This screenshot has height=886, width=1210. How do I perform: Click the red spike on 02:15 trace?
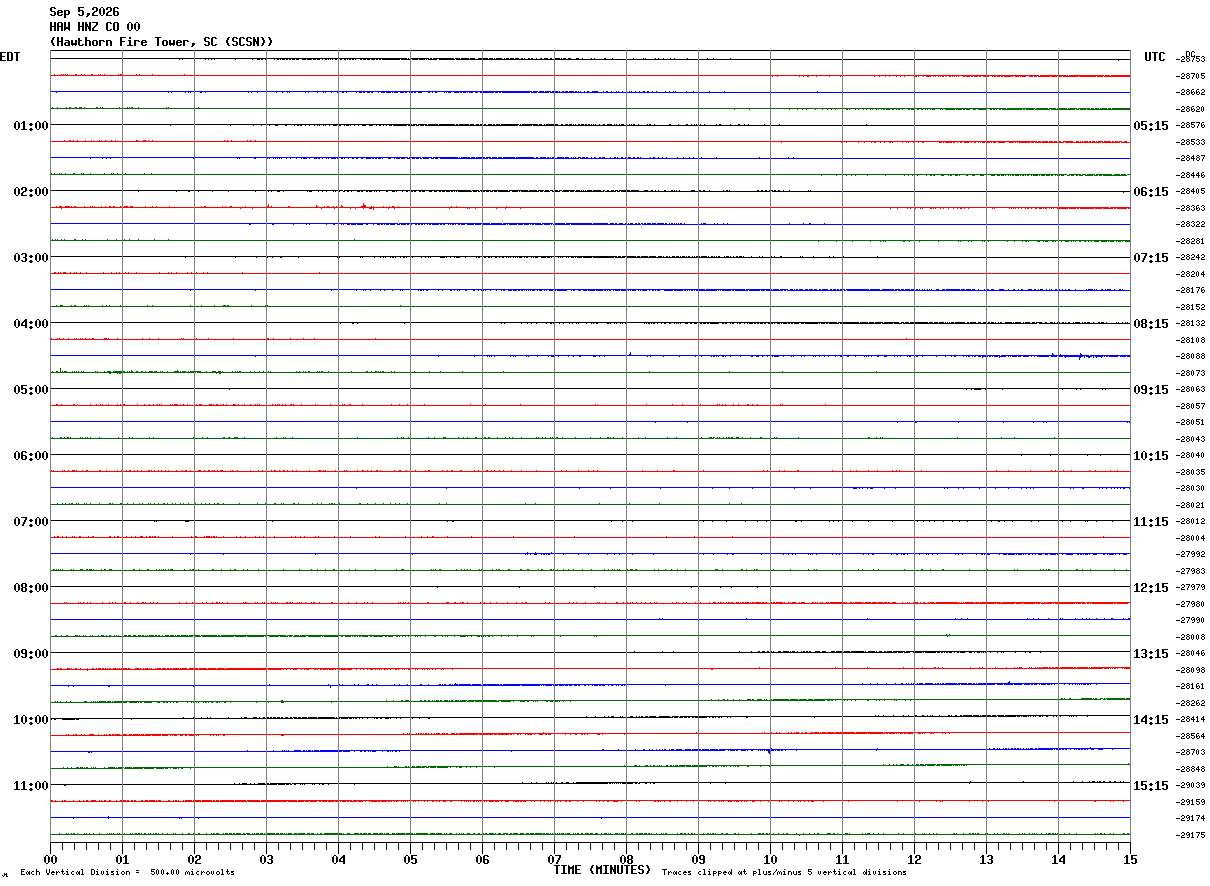point(365,206)
